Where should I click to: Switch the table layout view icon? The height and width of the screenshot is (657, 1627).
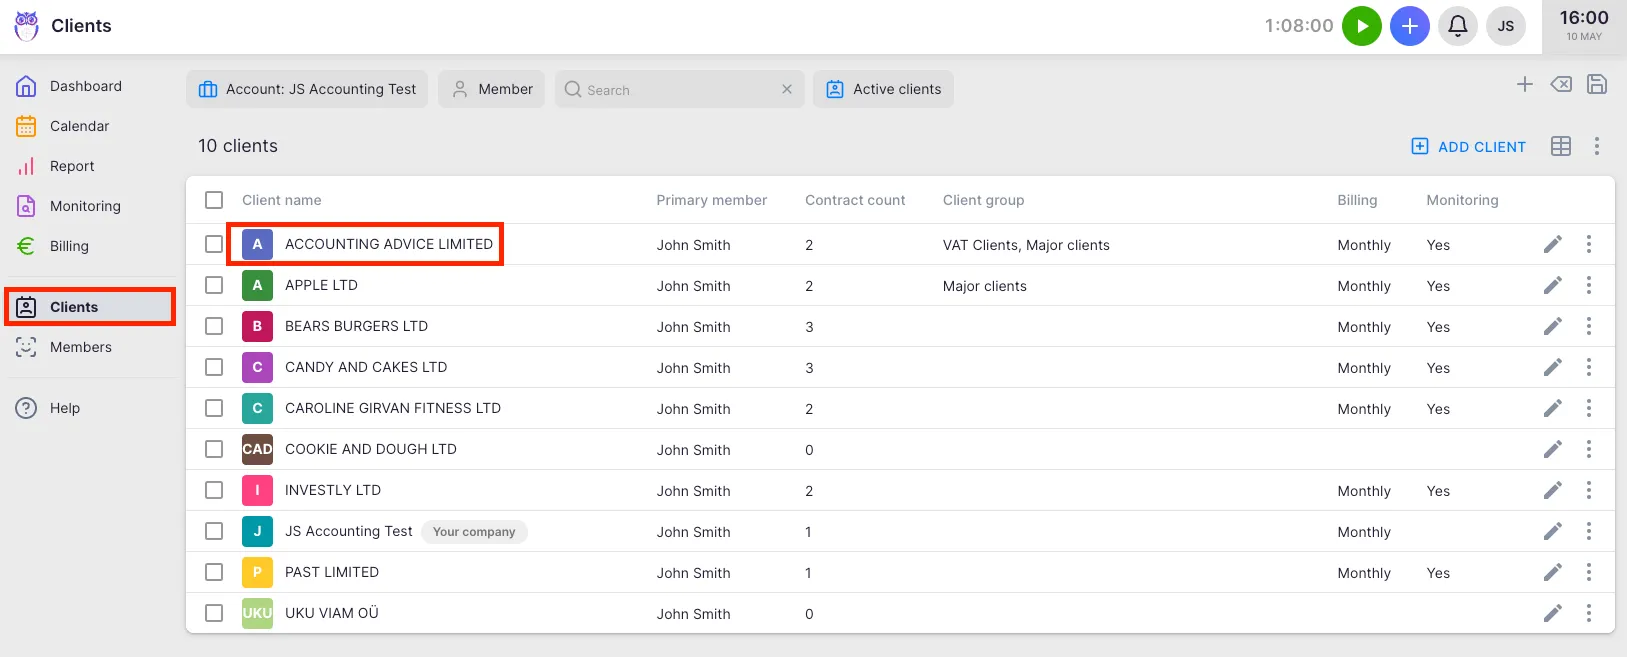coord(1560,146)
